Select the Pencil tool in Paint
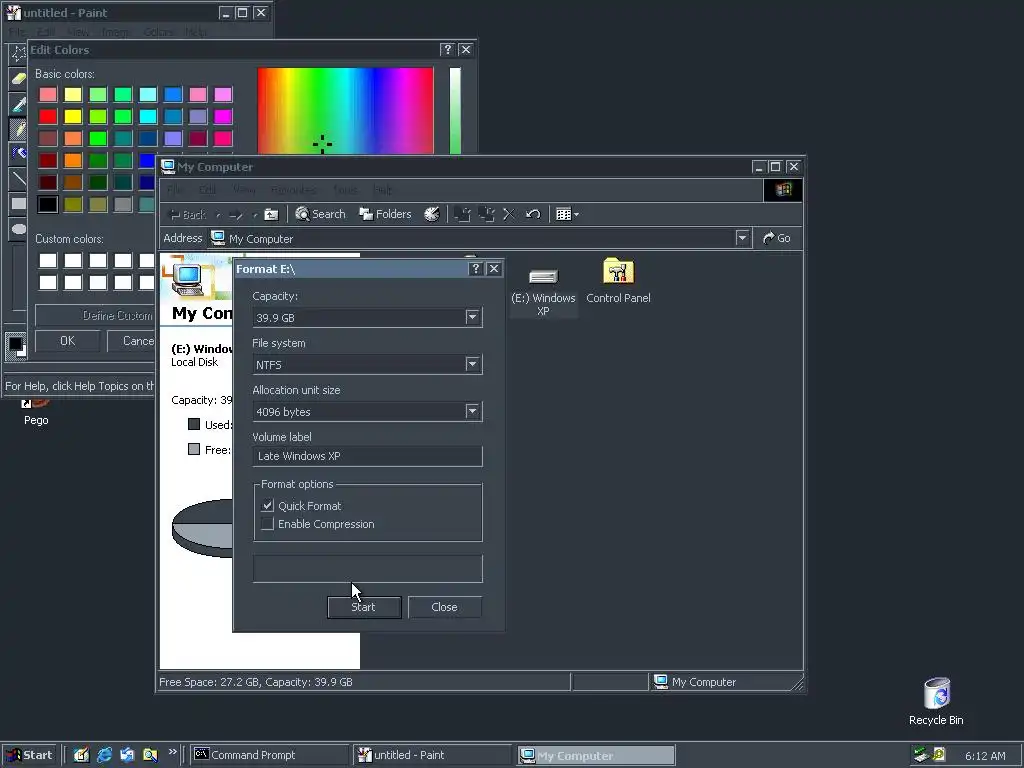The width and height of the screenshot is (1024, 768). tap(18, 128)
